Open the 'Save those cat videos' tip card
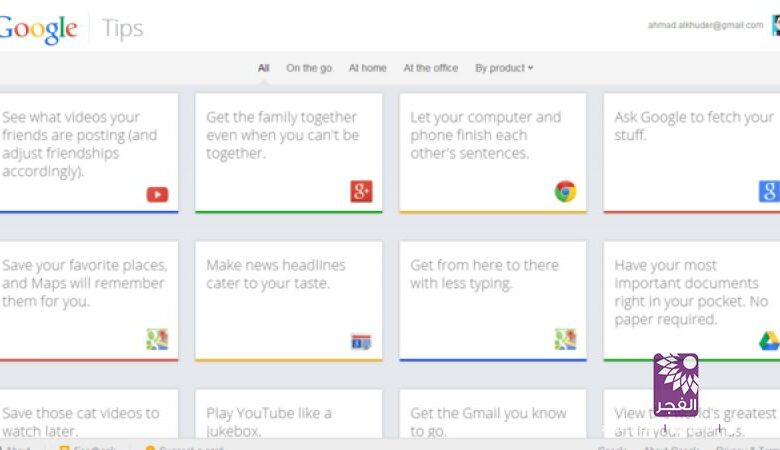 click(x=85, y=418)
